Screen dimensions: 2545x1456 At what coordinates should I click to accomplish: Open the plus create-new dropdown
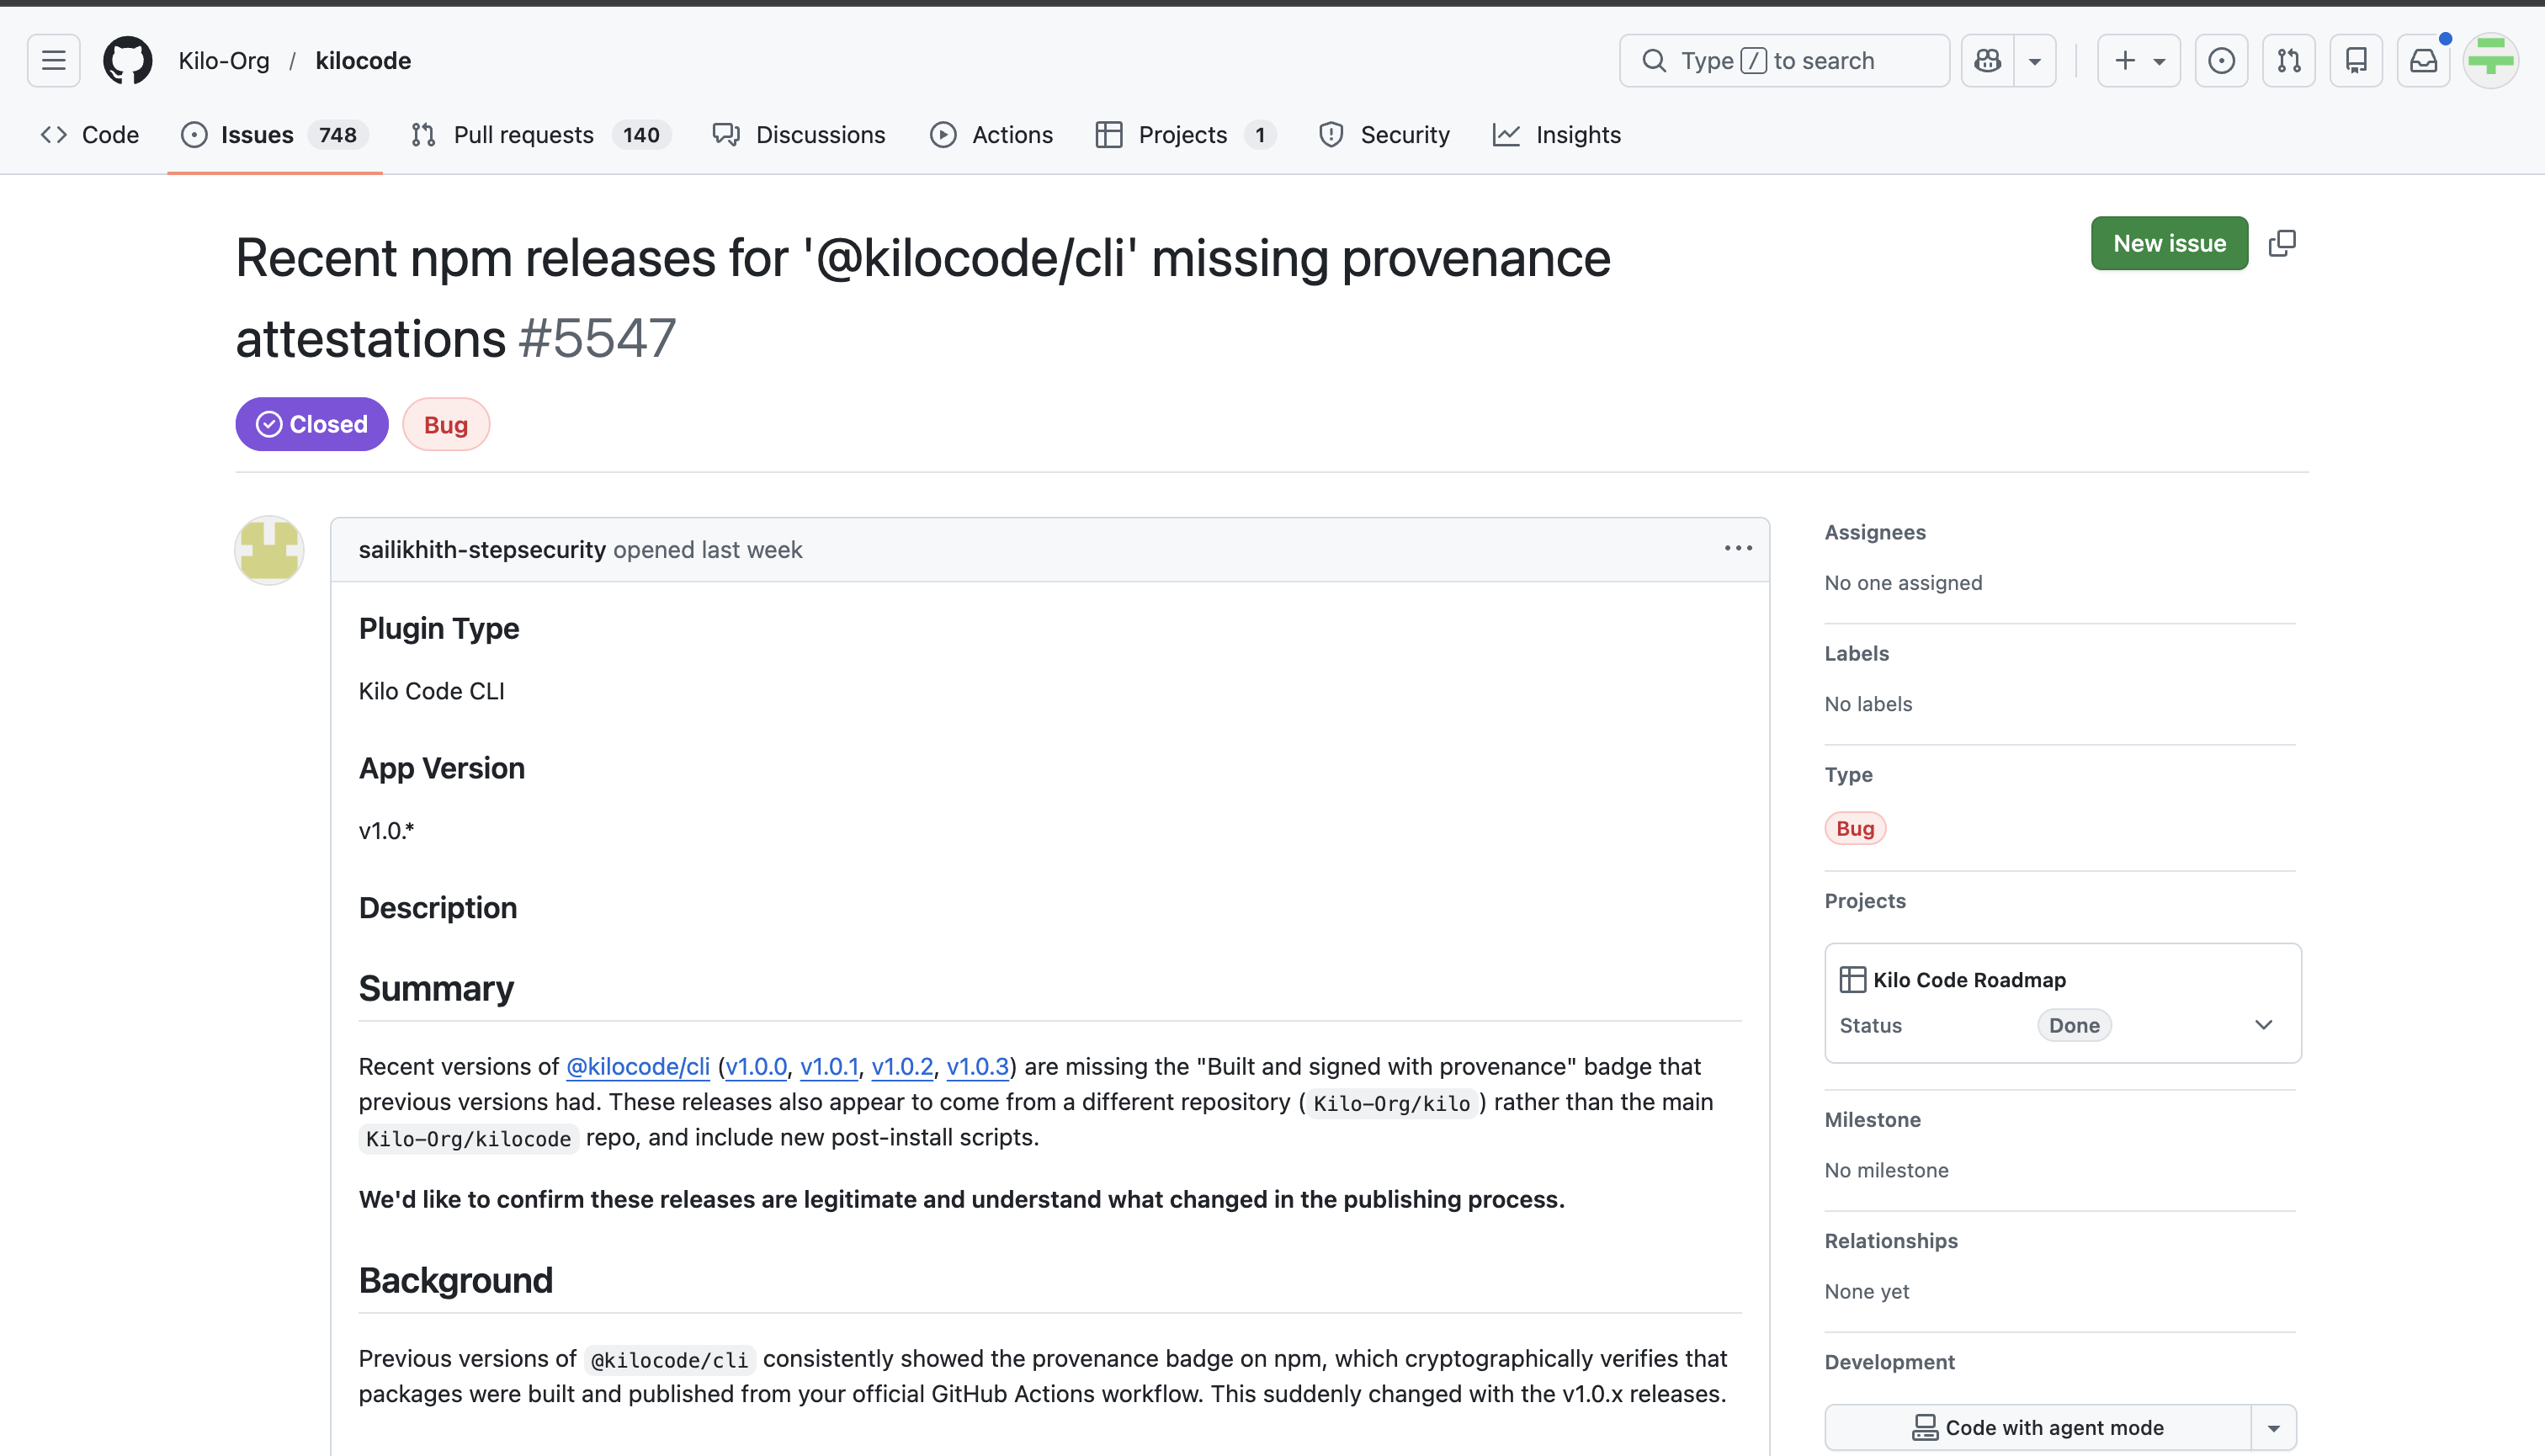(x=2138, y=61)
